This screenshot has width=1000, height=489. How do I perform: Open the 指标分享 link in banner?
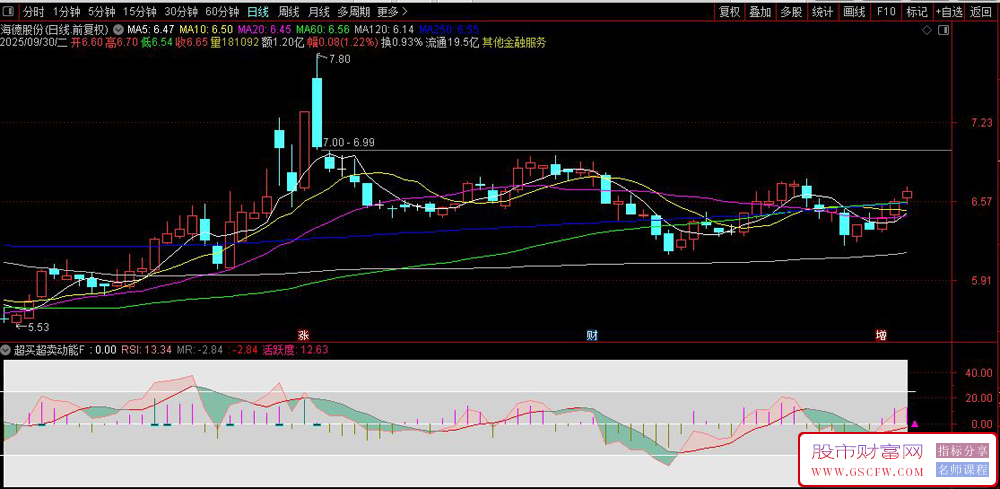pyautogui.click(x=962, y=452)
